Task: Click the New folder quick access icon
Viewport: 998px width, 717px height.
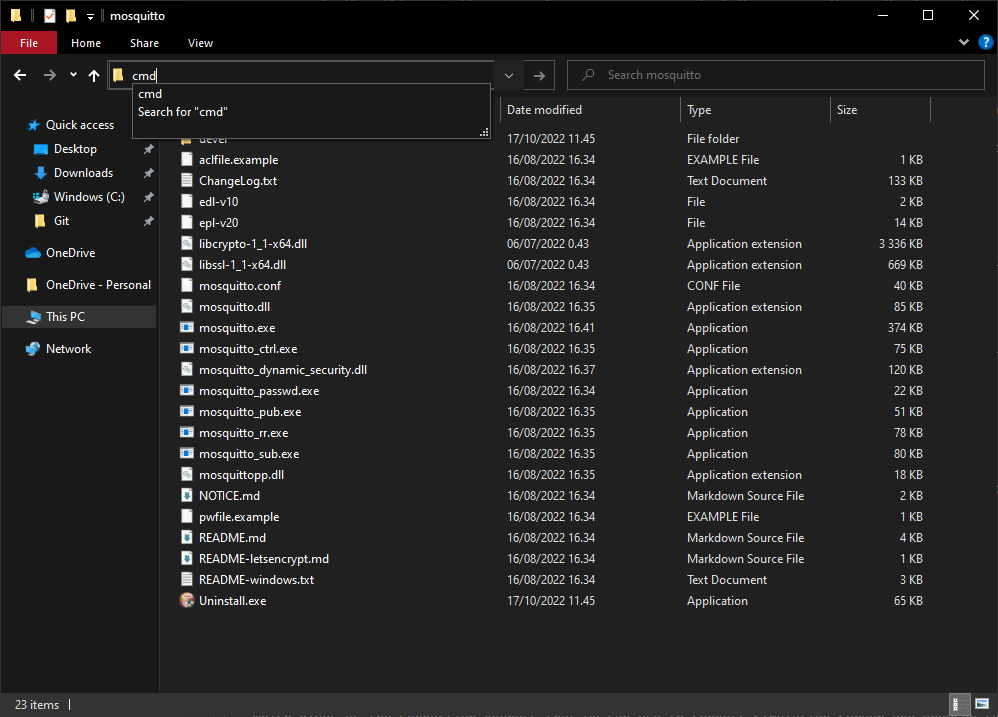Action: click(71, 15)
